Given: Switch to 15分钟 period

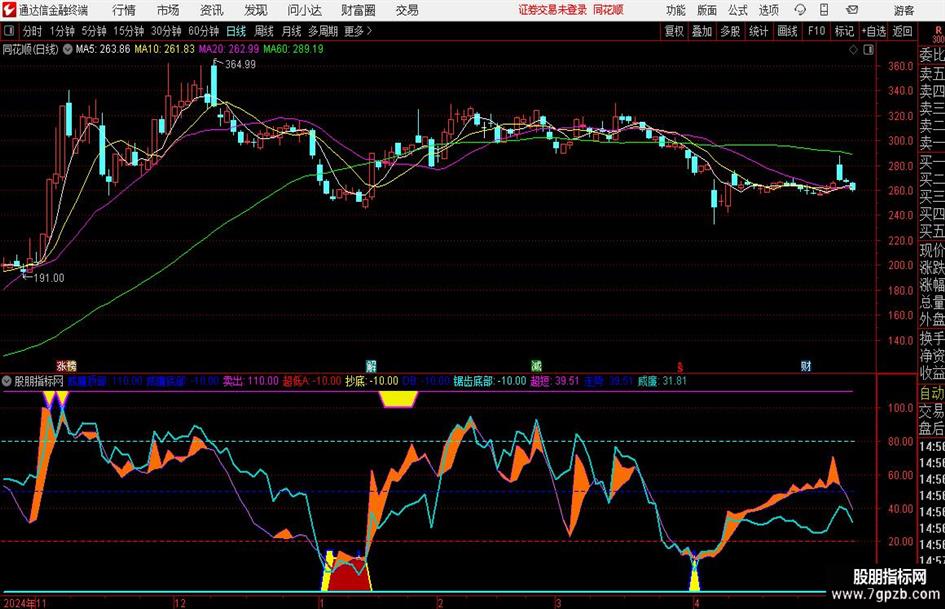Looking at the screenshot, I should 128,31.
